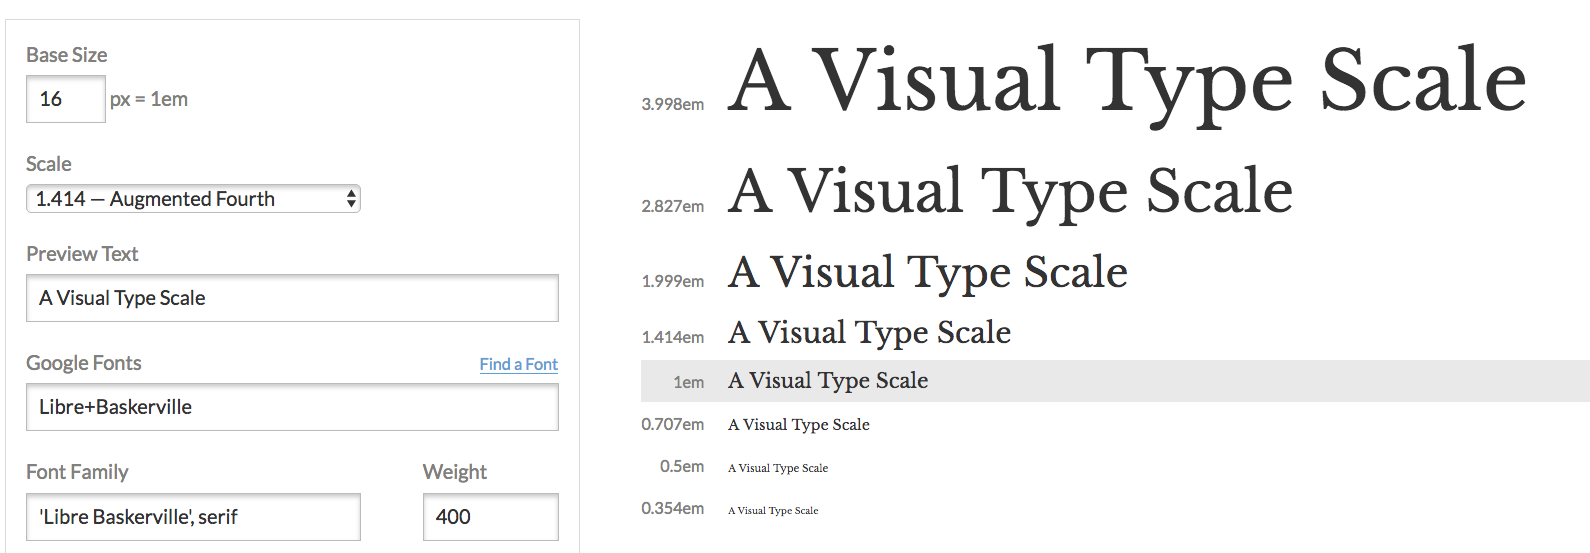Select the 1.414em preview text line
The height and width of the screenshot is (553, 1590).
(x=869, y=333)
